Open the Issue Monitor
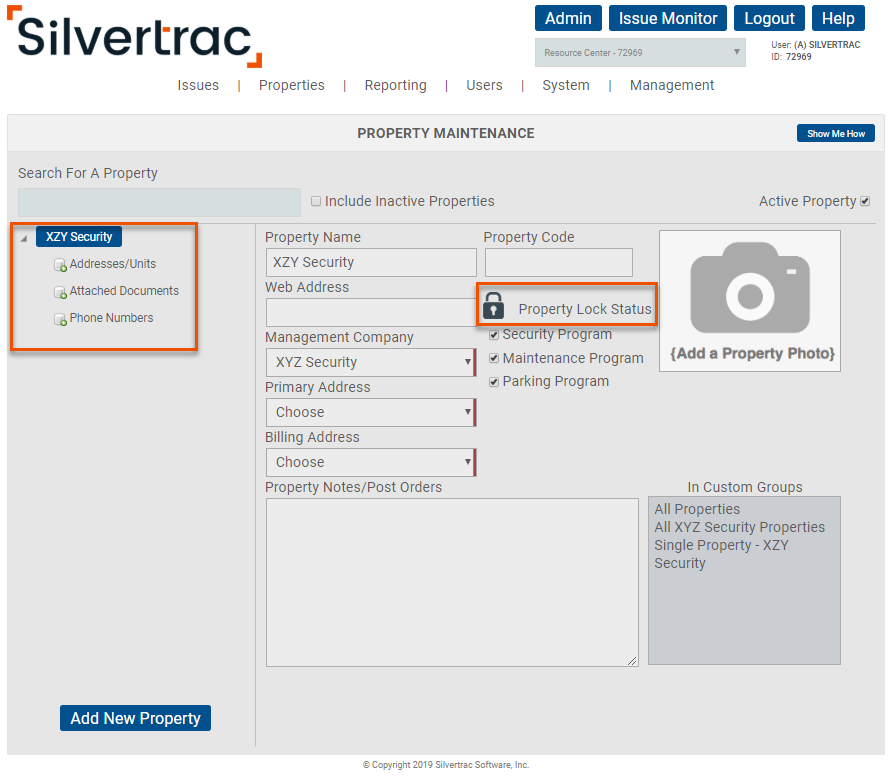Image resolution: width=896 pixels, height=777 pixels. pos(667,18)
